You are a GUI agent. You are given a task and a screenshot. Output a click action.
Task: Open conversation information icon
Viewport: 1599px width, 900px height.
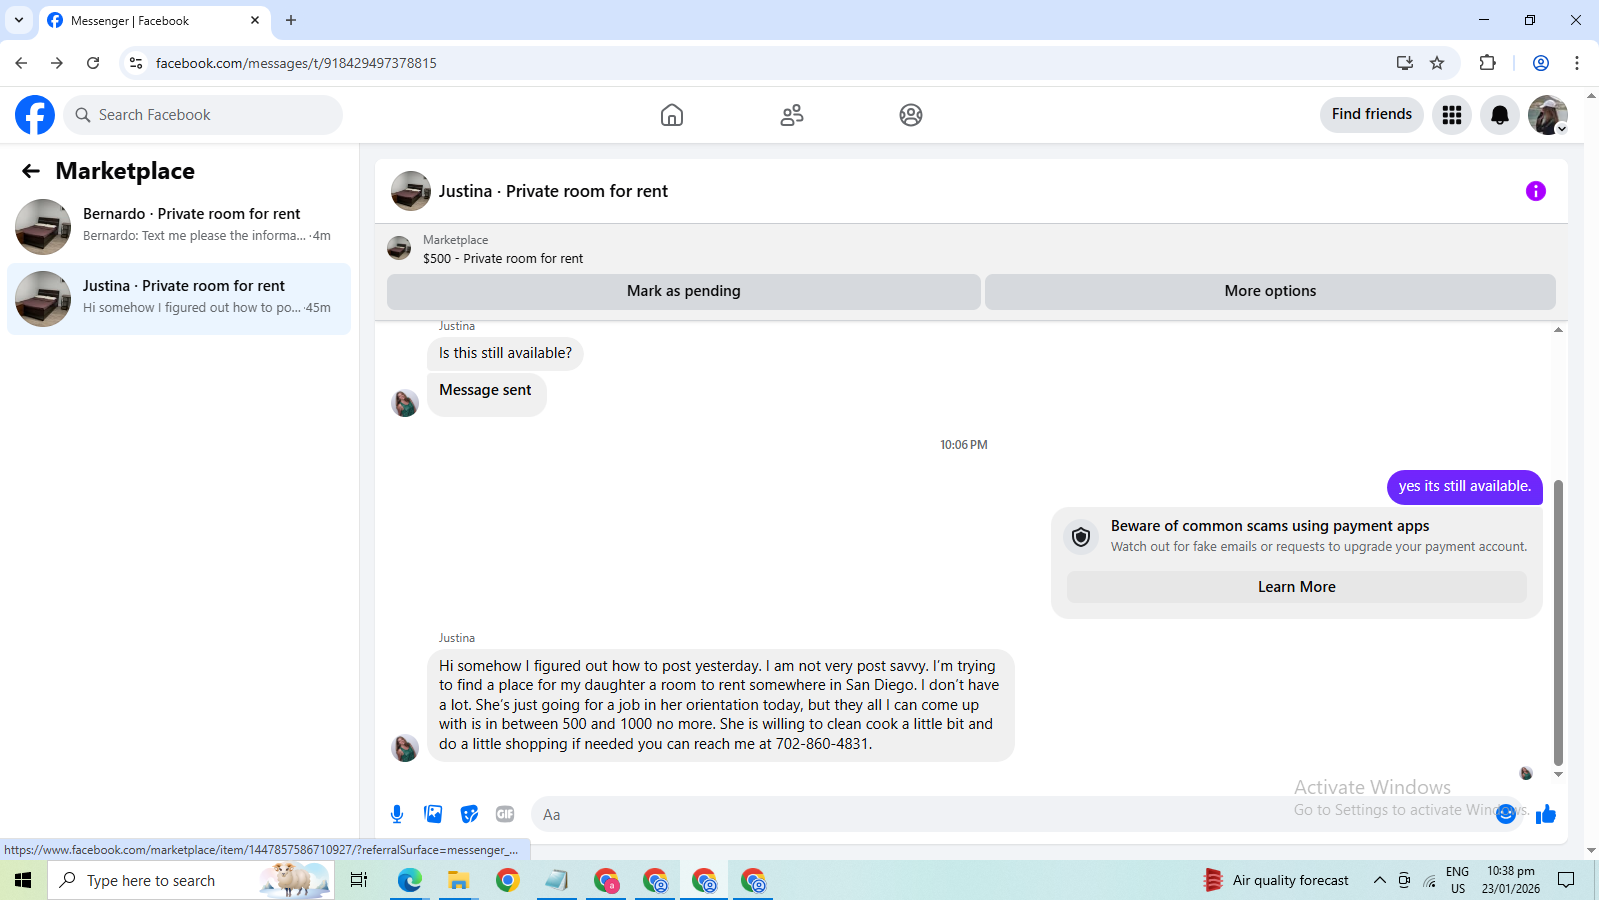point(1536,191)
